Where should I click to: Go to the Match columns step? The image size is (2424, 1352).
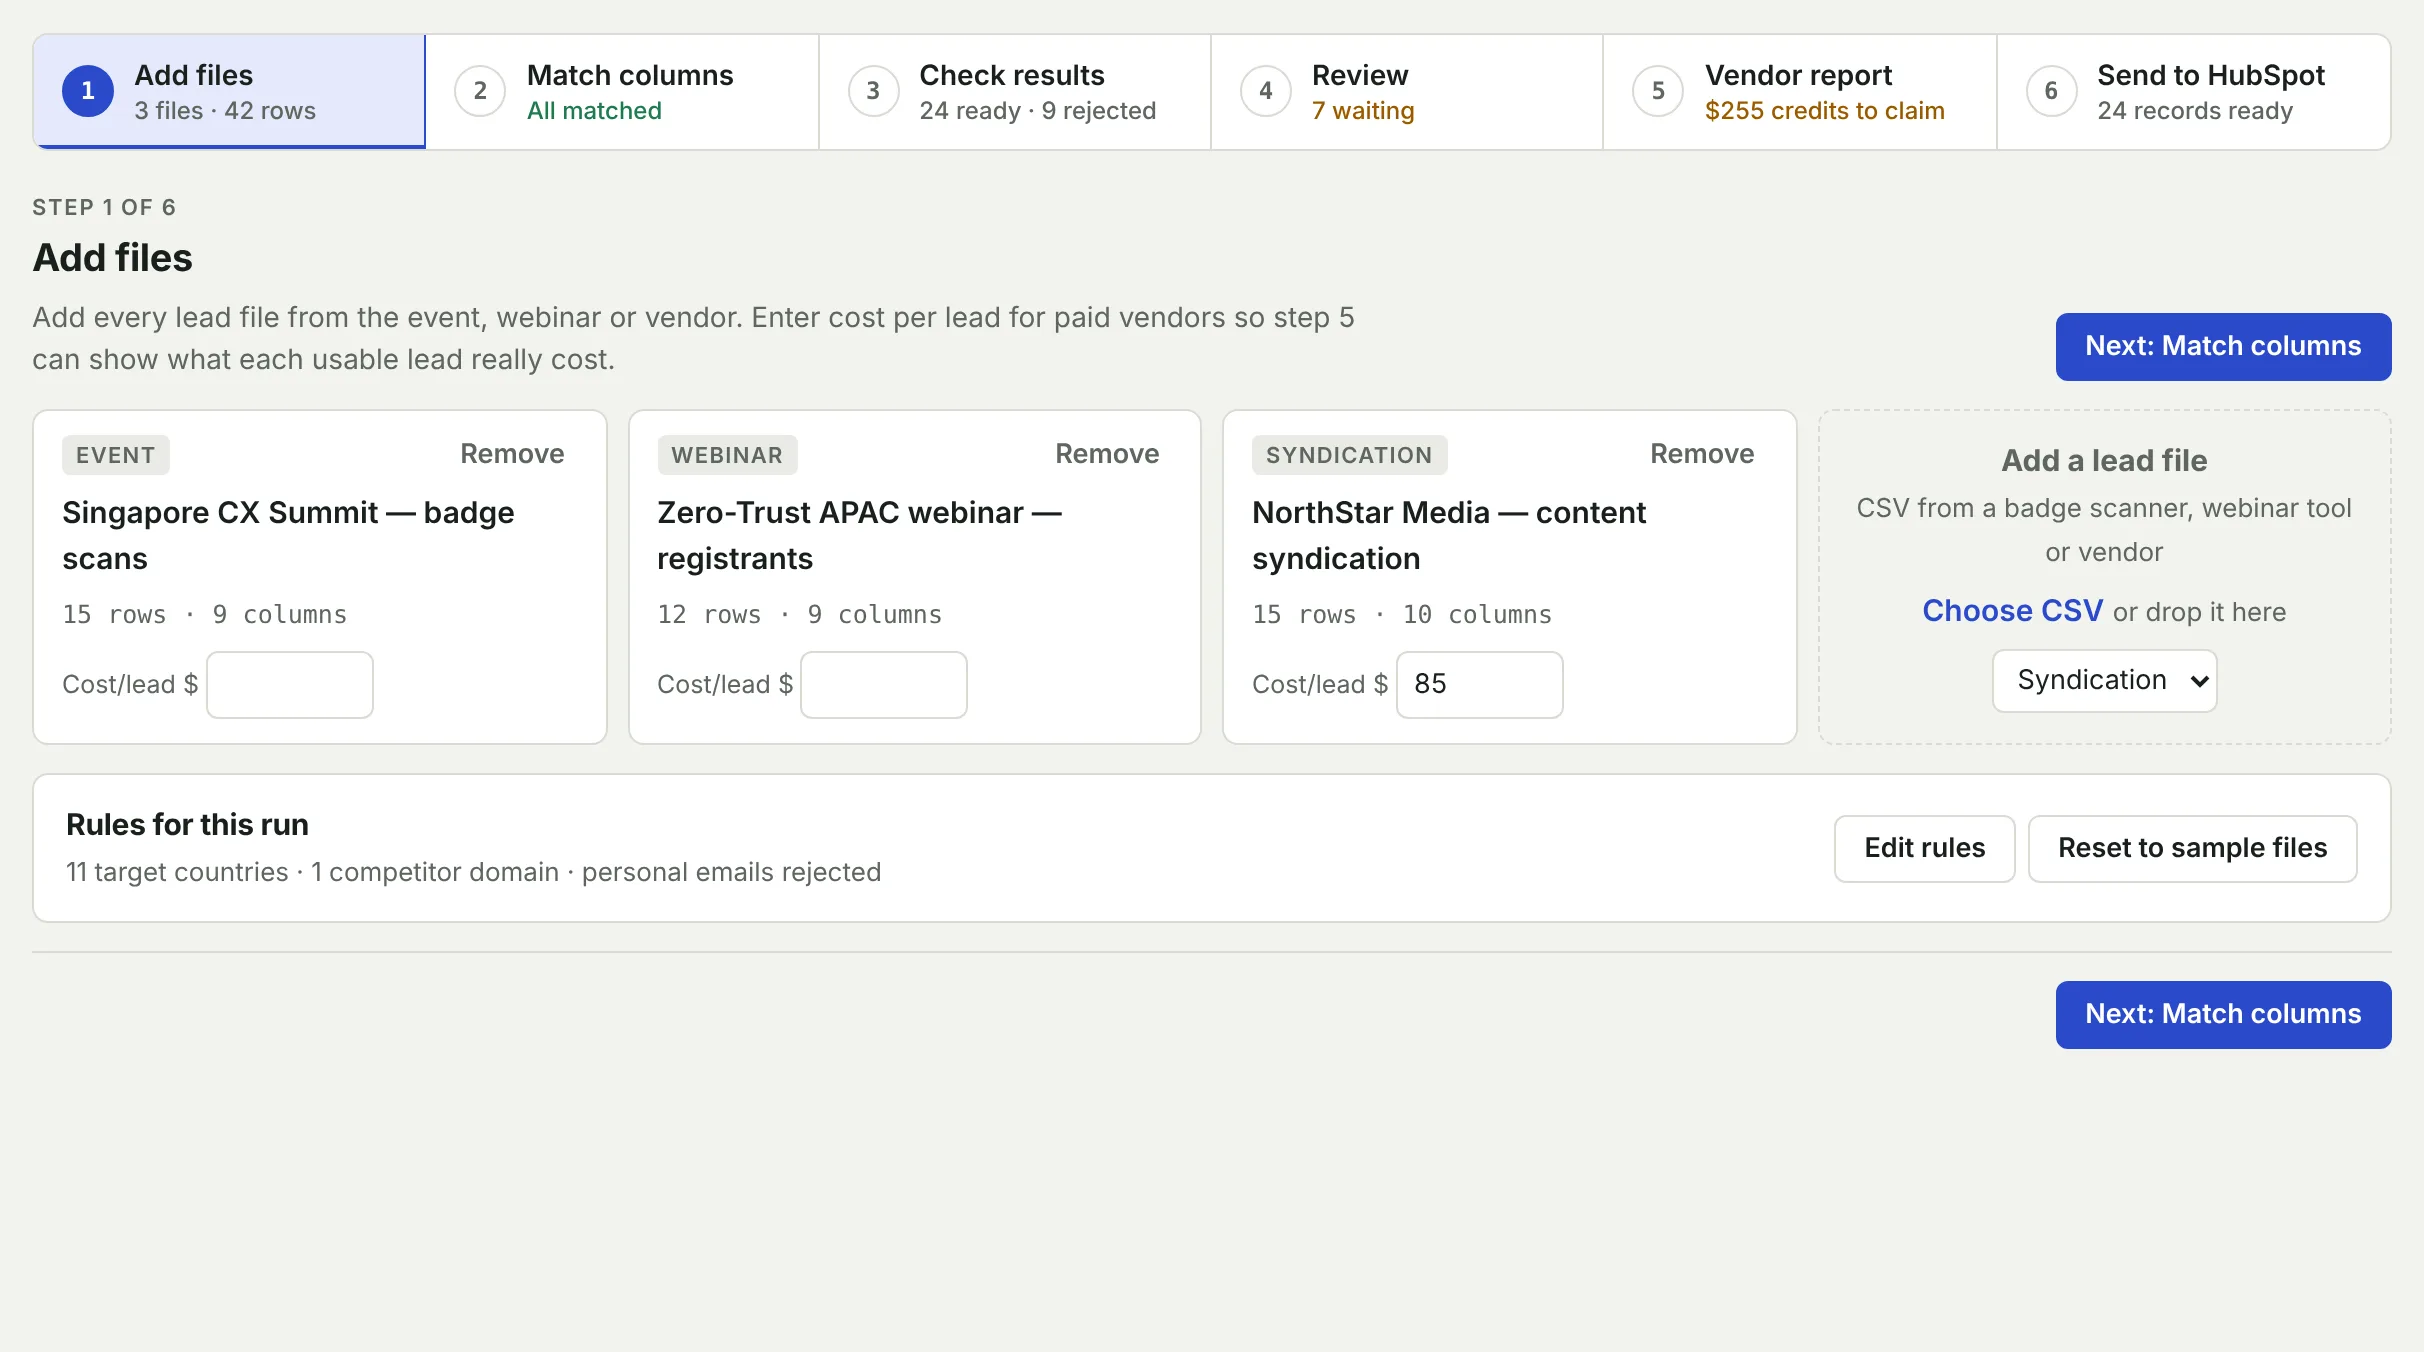coord(622,92)
